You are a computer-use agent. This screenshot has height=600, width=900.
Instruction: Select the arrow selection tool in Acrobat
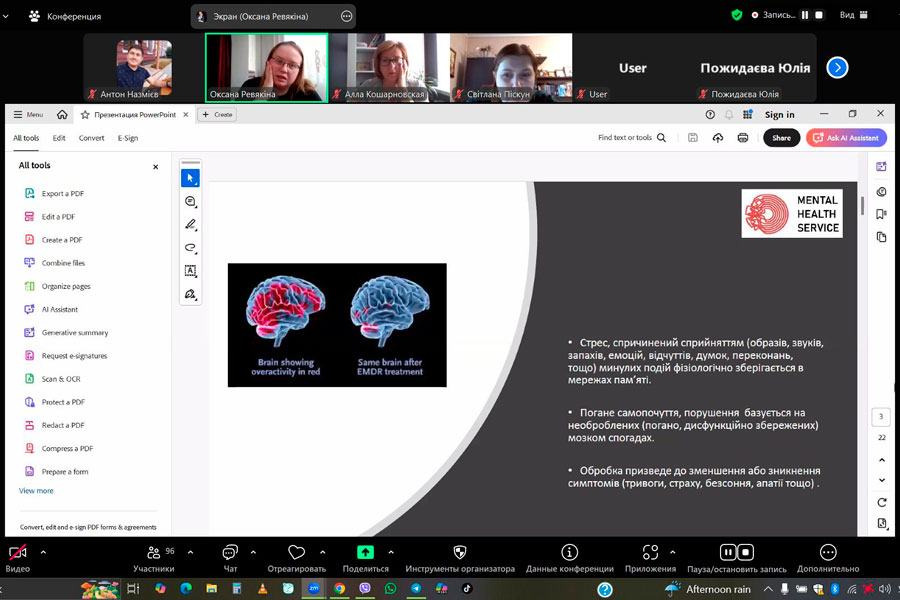[x=190, y=178]
